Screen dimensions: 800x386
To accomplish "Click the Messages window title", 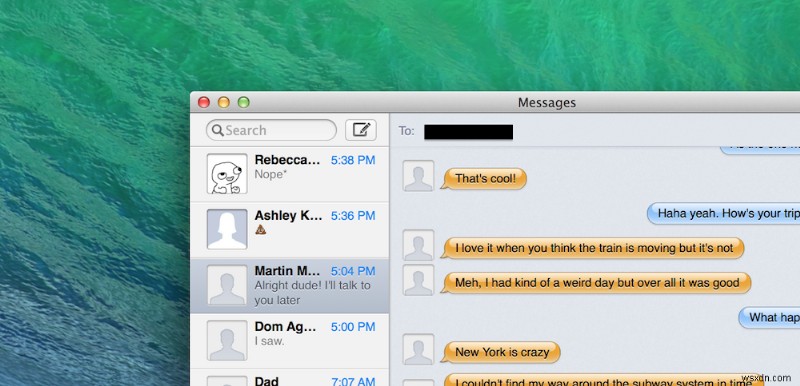I will pyautogui.click(x=546, y=103).
